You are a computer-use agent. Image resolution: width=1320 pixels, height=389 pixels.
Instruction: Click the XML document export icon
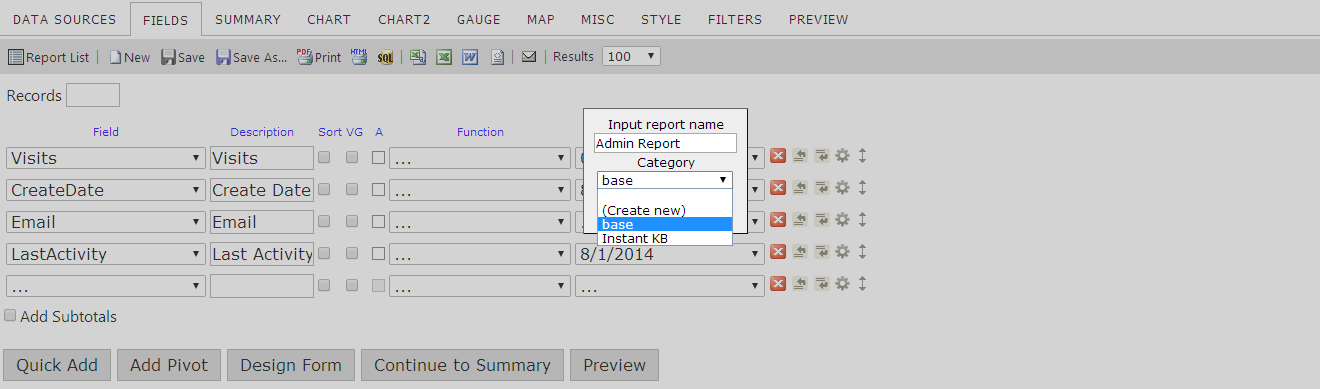[497, 57]
